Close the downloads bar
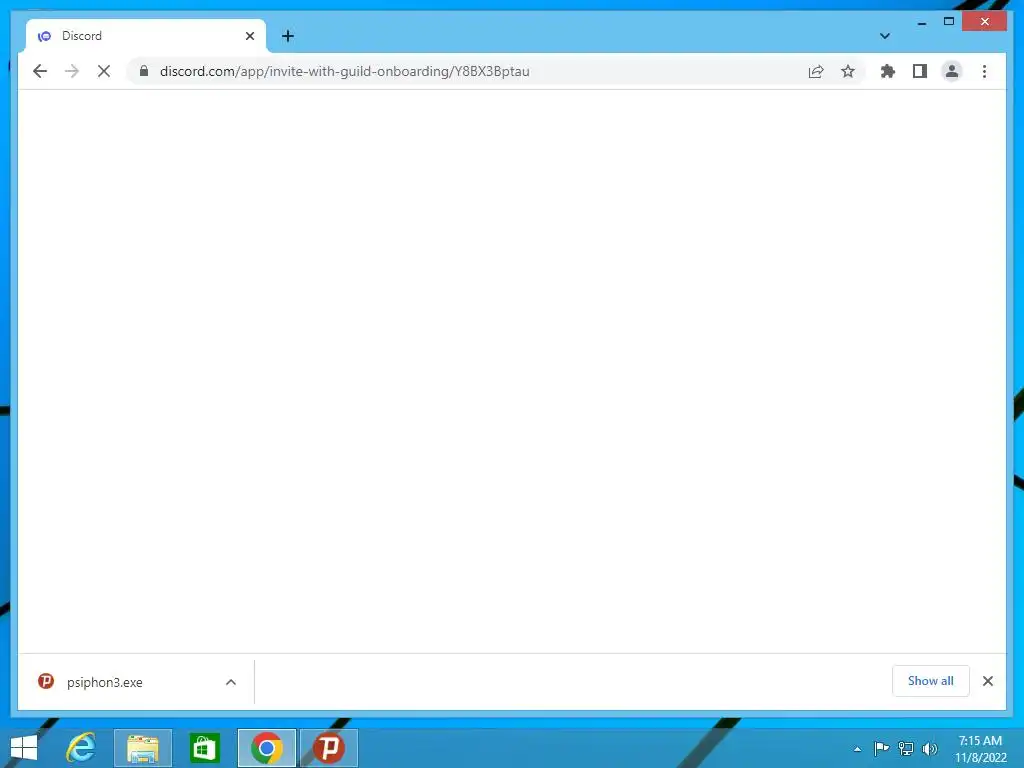The image size is (1024, 768). click(987, 681)
